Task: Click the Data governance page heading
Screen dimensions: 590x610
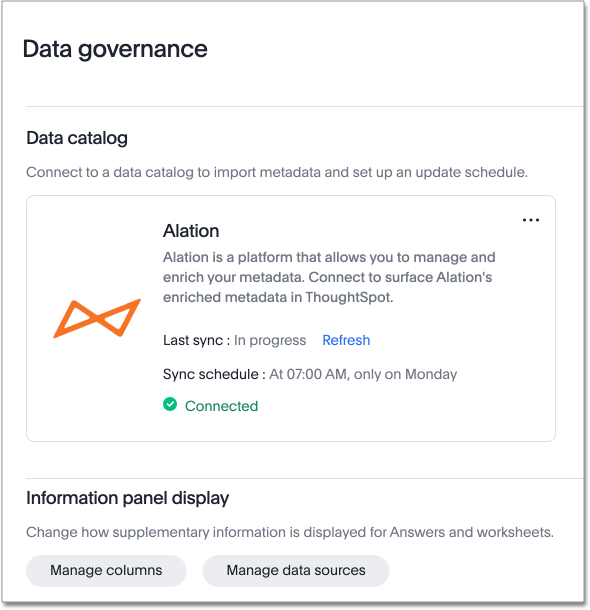Action: (115, 49)
